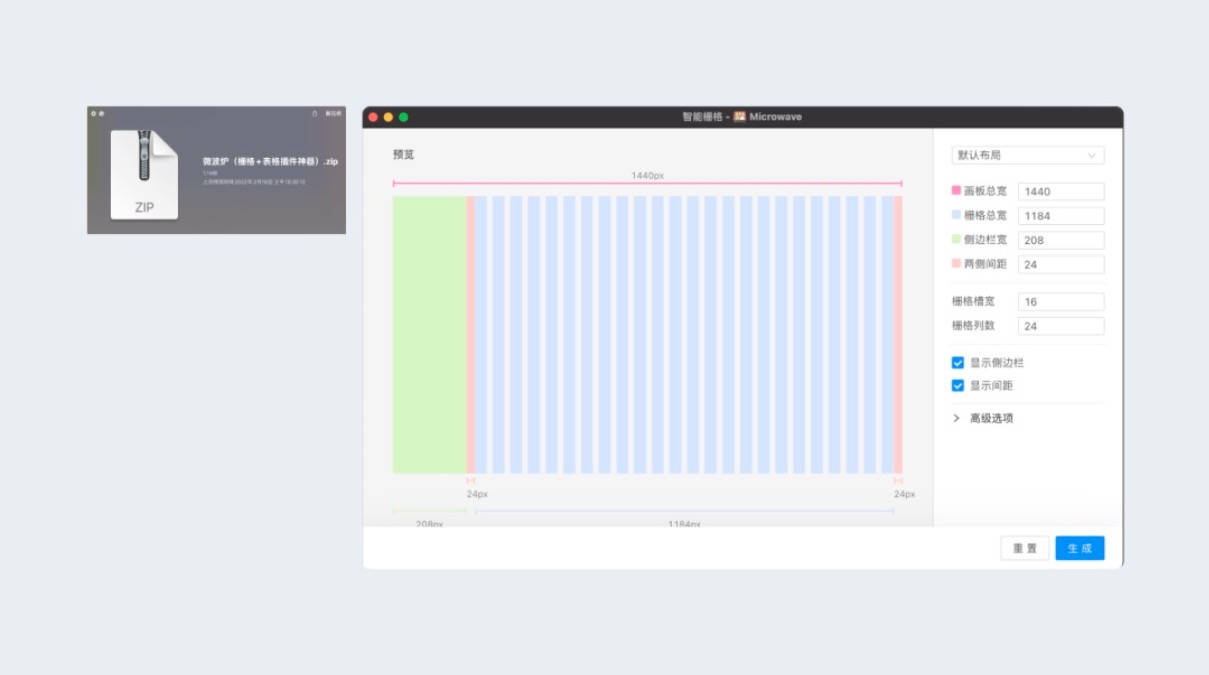1209x675 pixels.
Task: Edit the 栅格列数 value field
Action: 1061,326
